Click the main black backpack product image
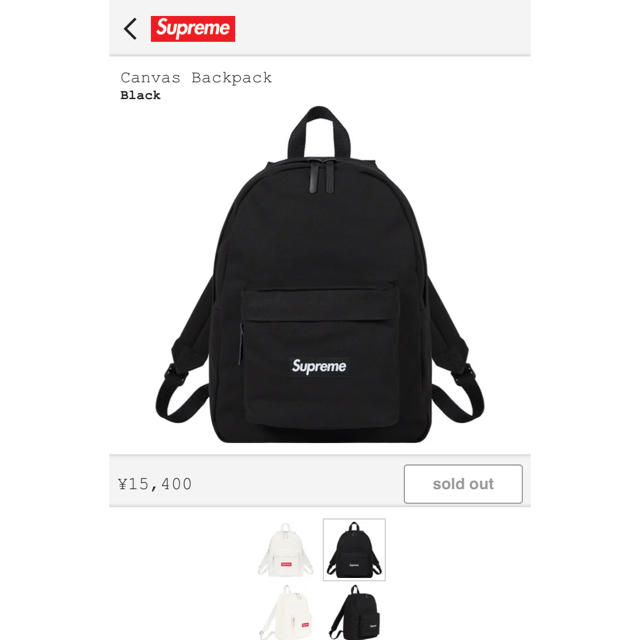 point(320,274)
